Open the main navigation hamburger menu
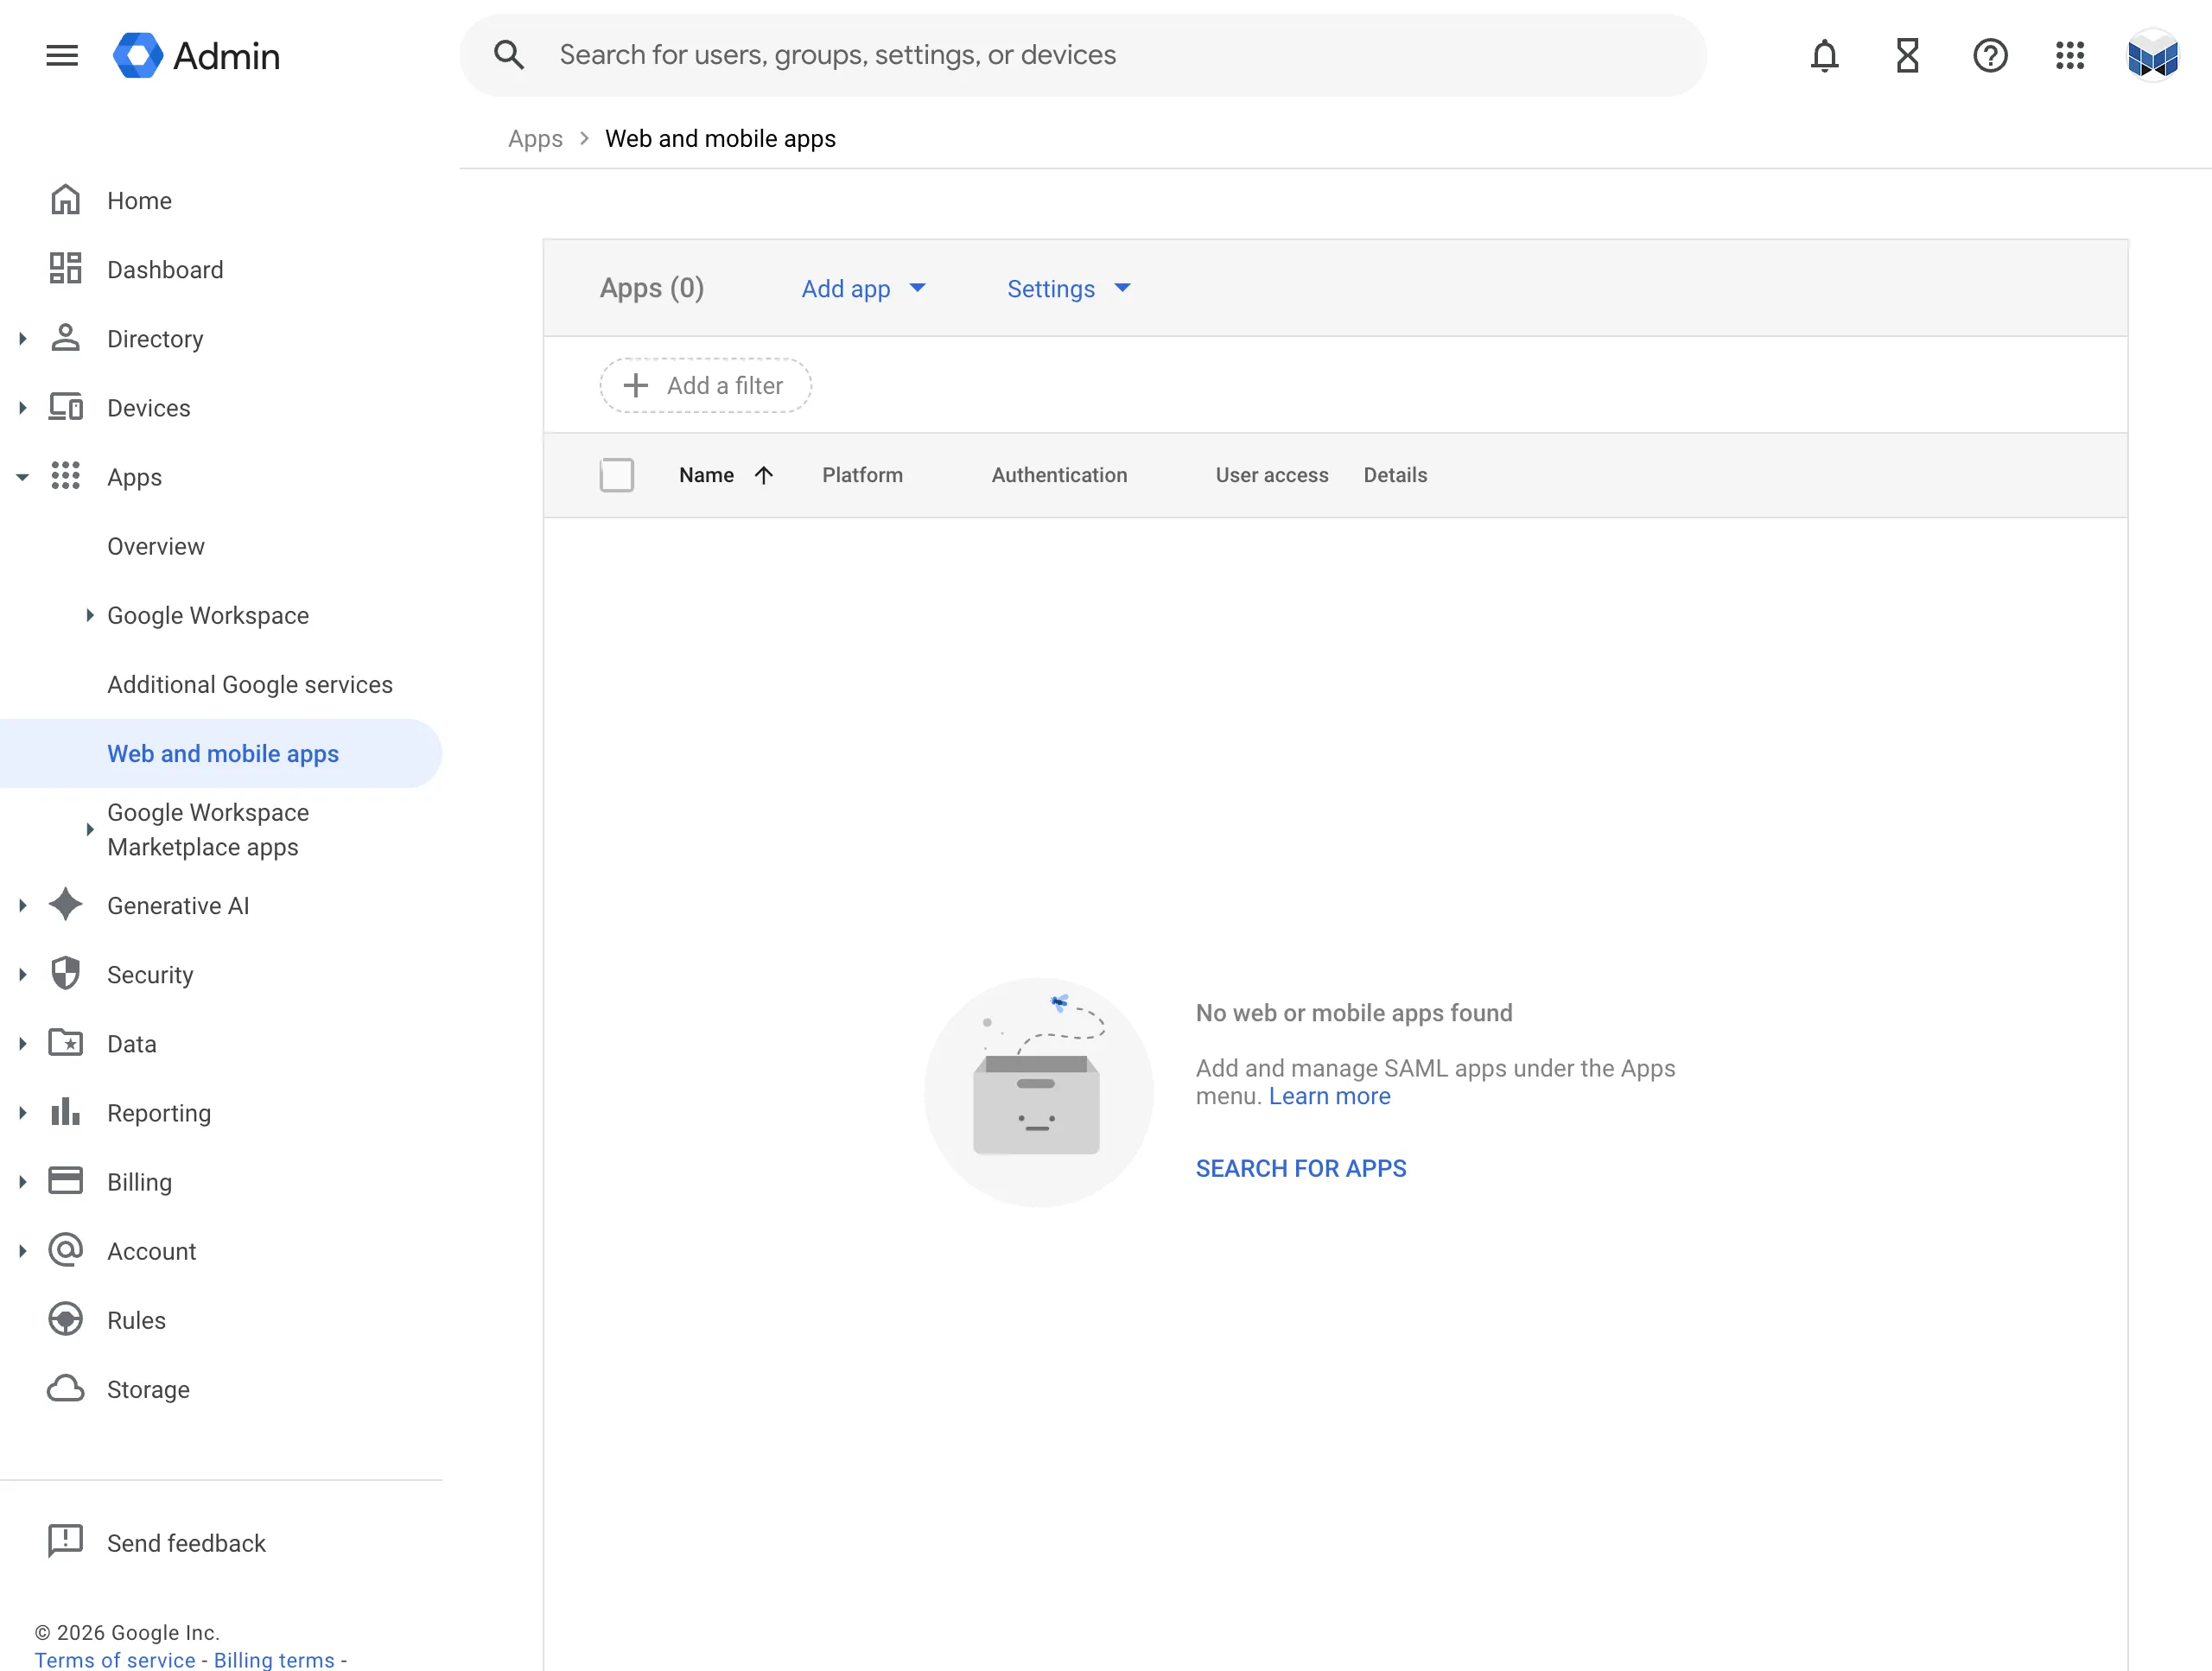The image size is (2212, 1671). click(x=61, y=55)
